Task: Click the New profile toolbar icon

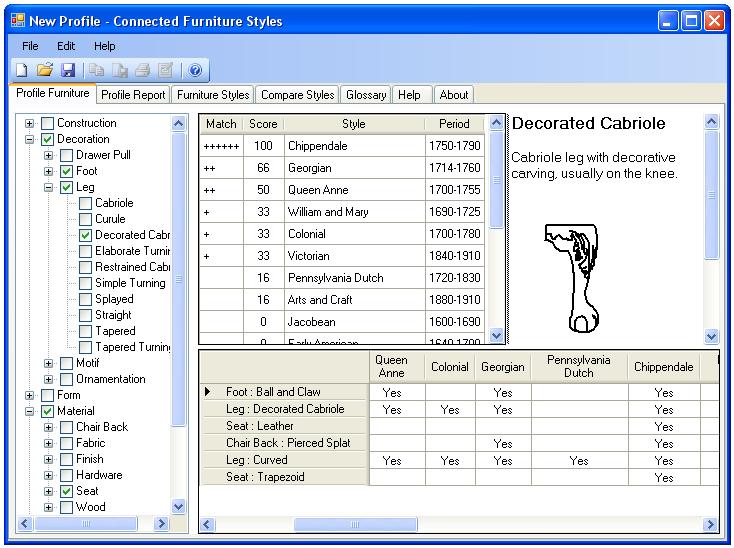Action: [x=20, y=70]
